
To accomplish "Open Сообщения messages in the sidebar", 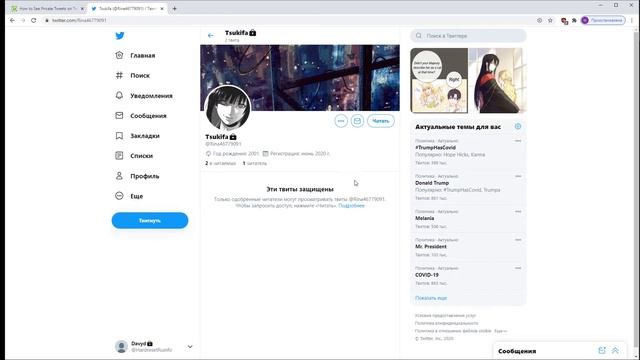I will (148, 116).
